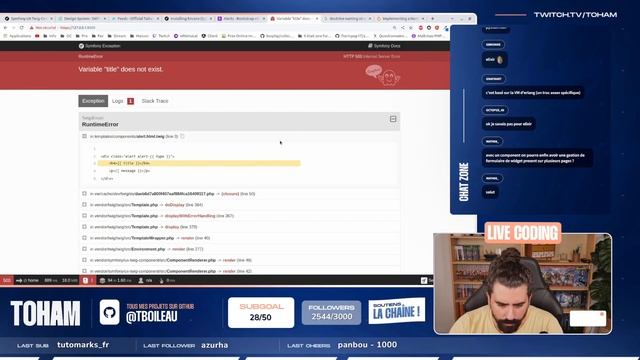This screenshot has width=640, height=360.
Task: Switch to the Stack Trace tab
Action: [x=155, y=101]
